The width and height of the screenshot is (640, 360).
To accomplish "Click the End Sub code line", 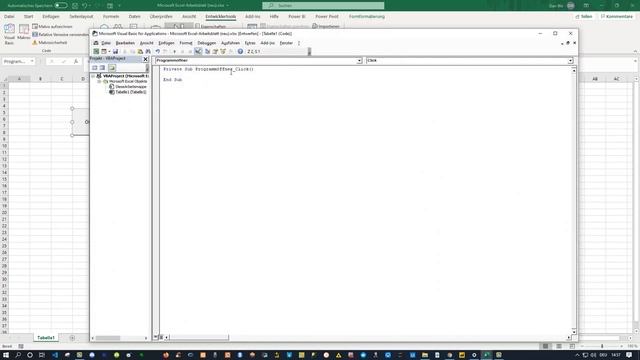I will 173,80.
